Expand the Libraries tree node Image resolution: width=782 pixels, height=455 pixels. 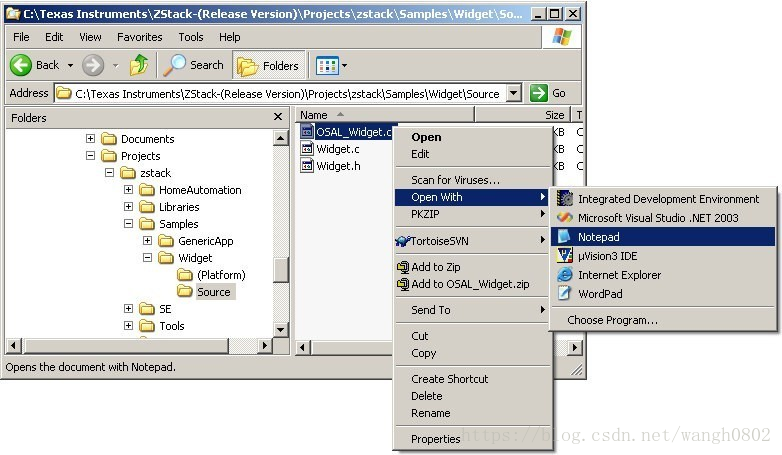pyautogui.click(x=128, y=207)
